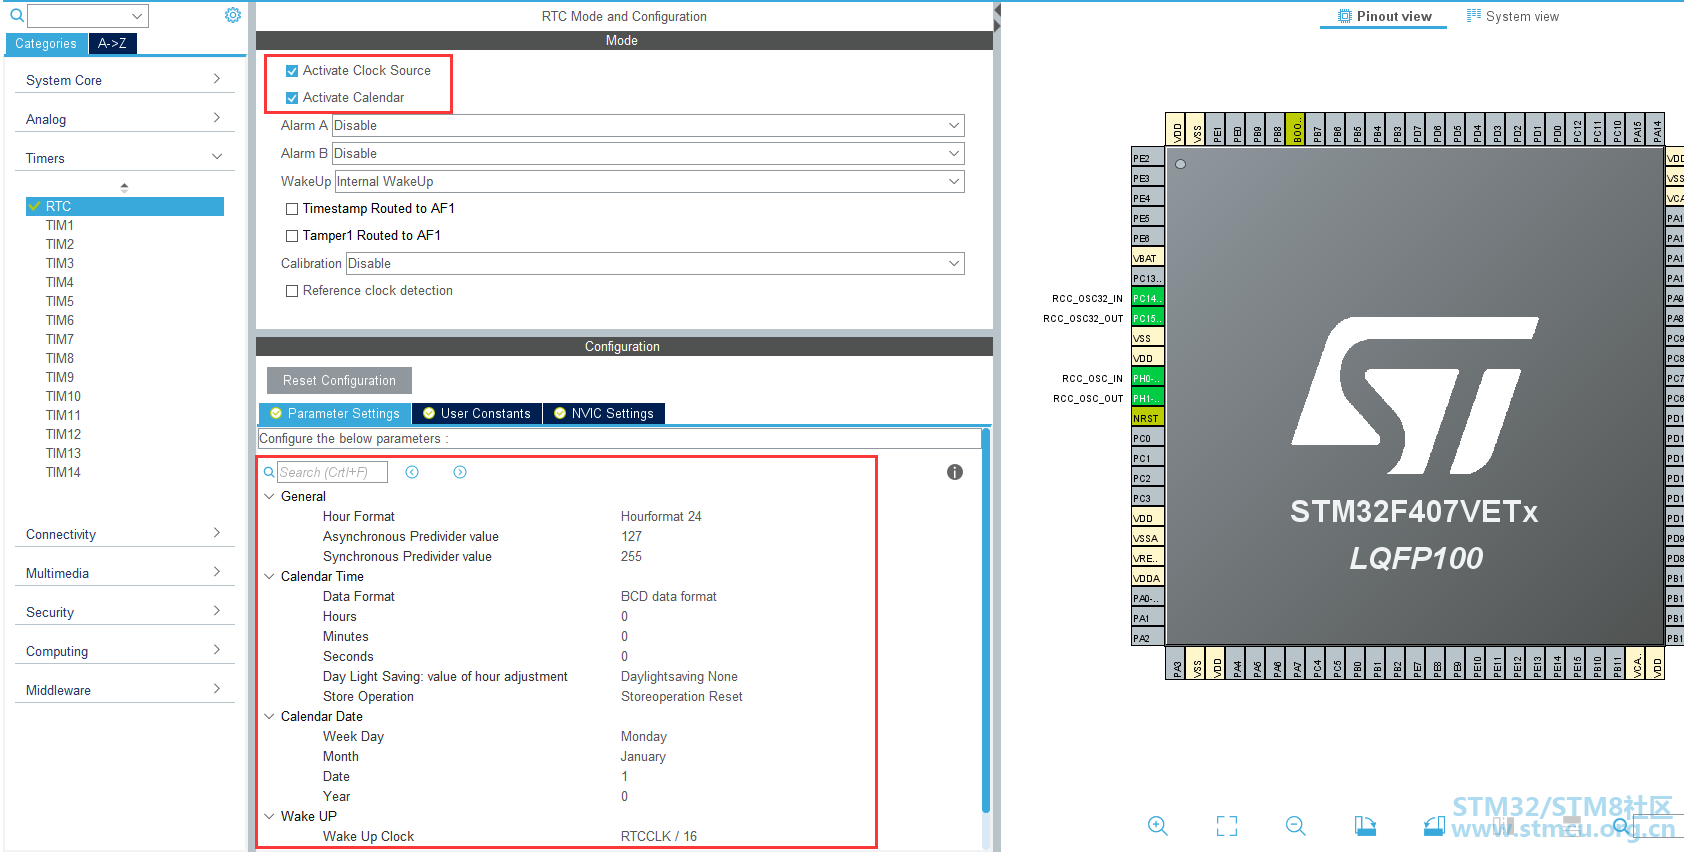Select the green PH0 pin

(1147, 378)
